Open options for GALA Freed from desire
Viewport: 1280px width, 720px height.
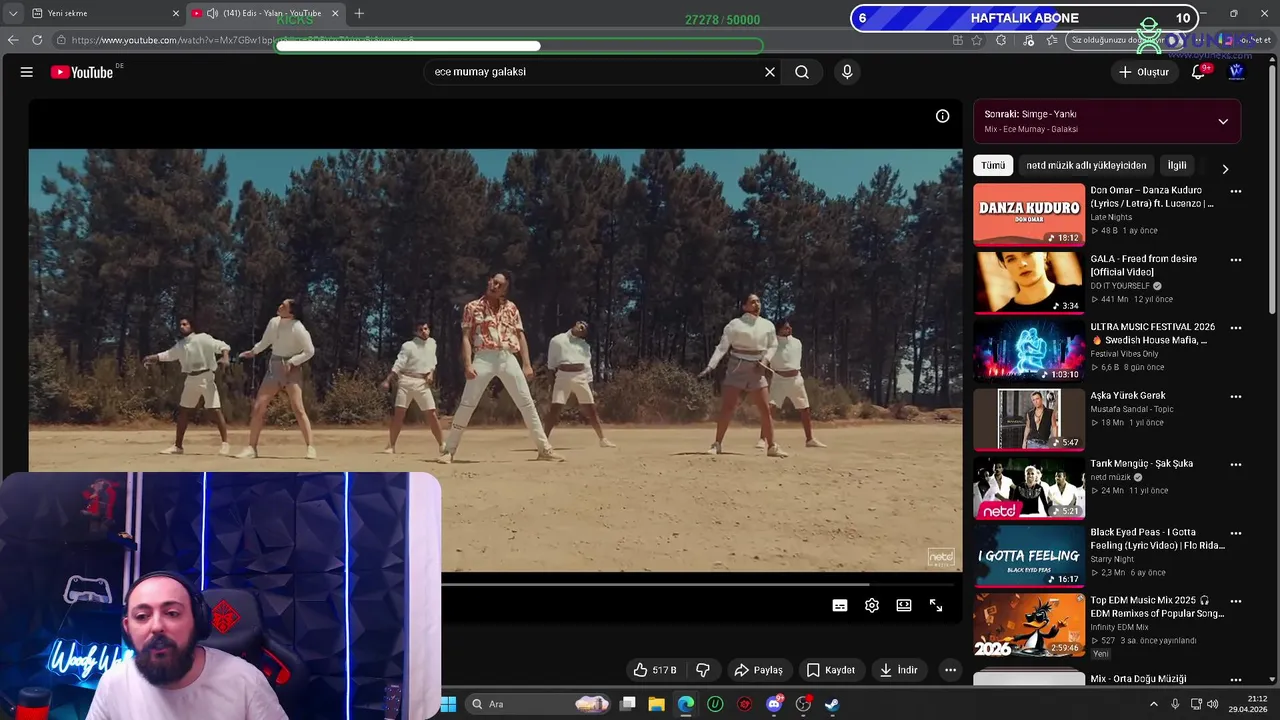coord(1236,260)
